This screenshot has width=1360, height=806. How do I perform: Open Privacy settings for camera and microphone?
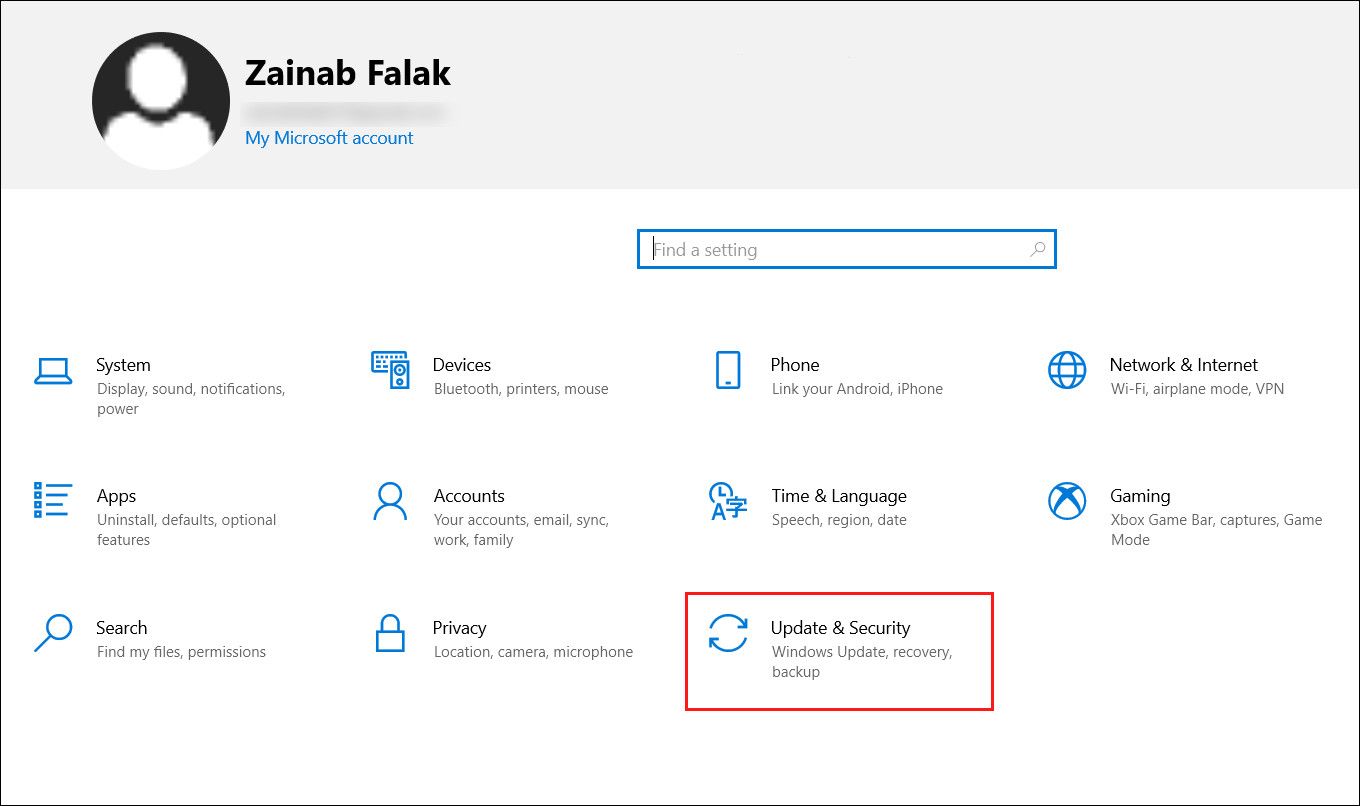point(460,628)
